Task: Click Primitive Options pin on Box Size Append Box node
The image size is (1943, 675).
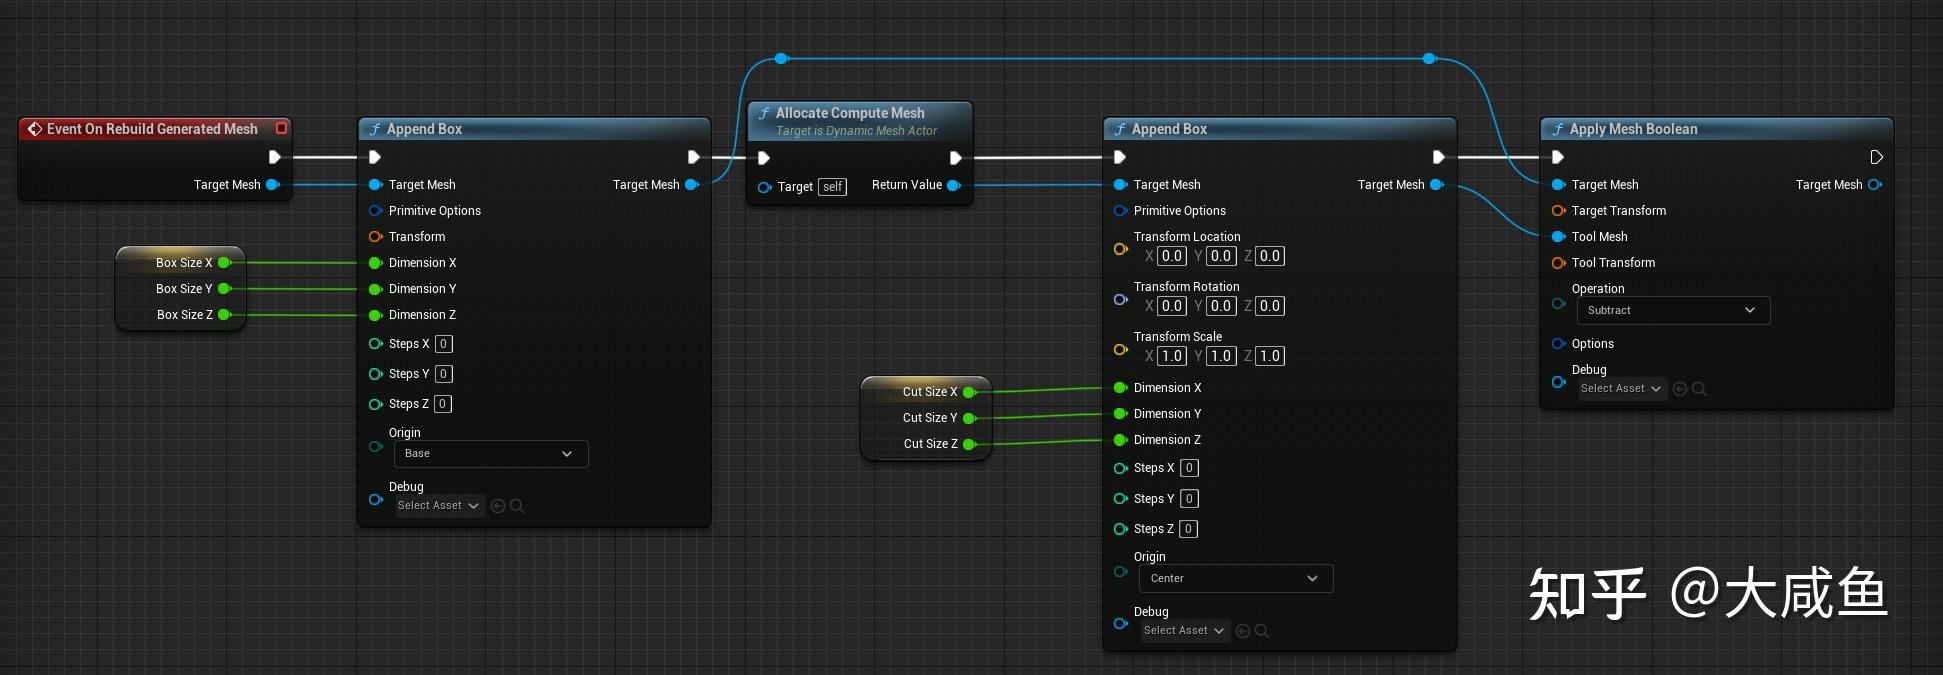Action: pyautogui.click(x=376, y=211)
